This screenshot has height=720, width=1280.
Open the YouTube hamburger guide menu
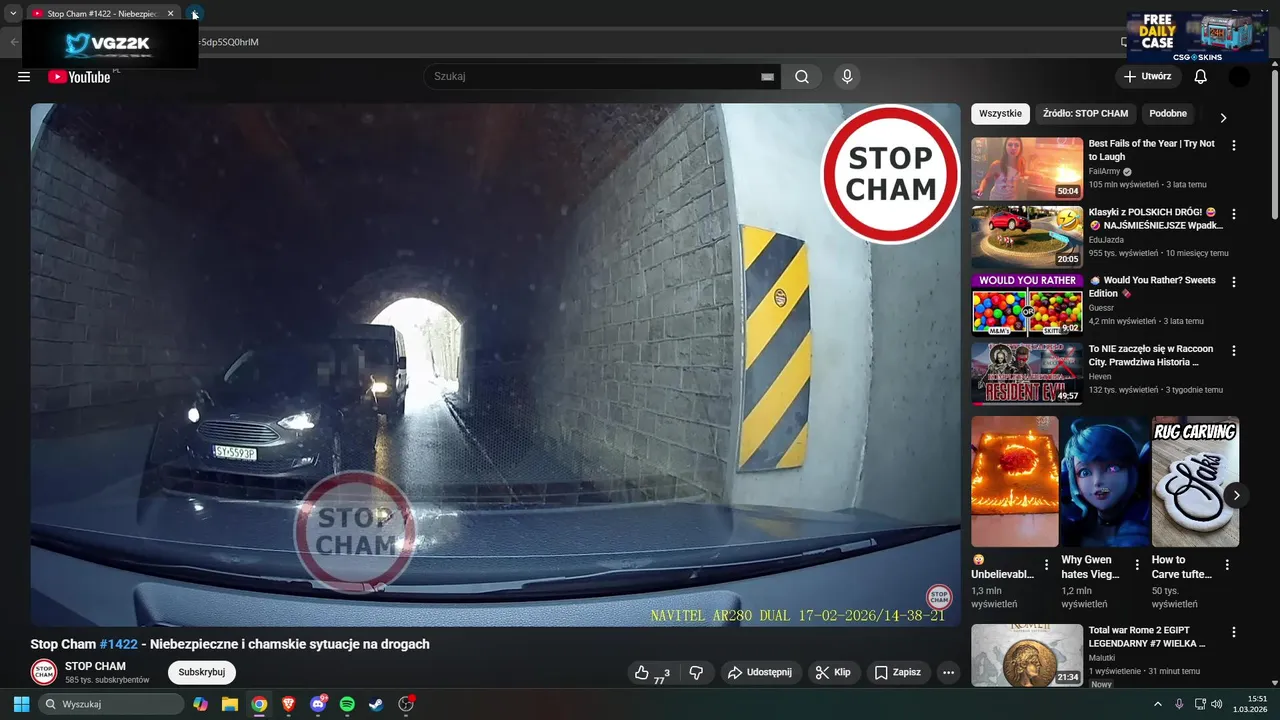[24, 77]
